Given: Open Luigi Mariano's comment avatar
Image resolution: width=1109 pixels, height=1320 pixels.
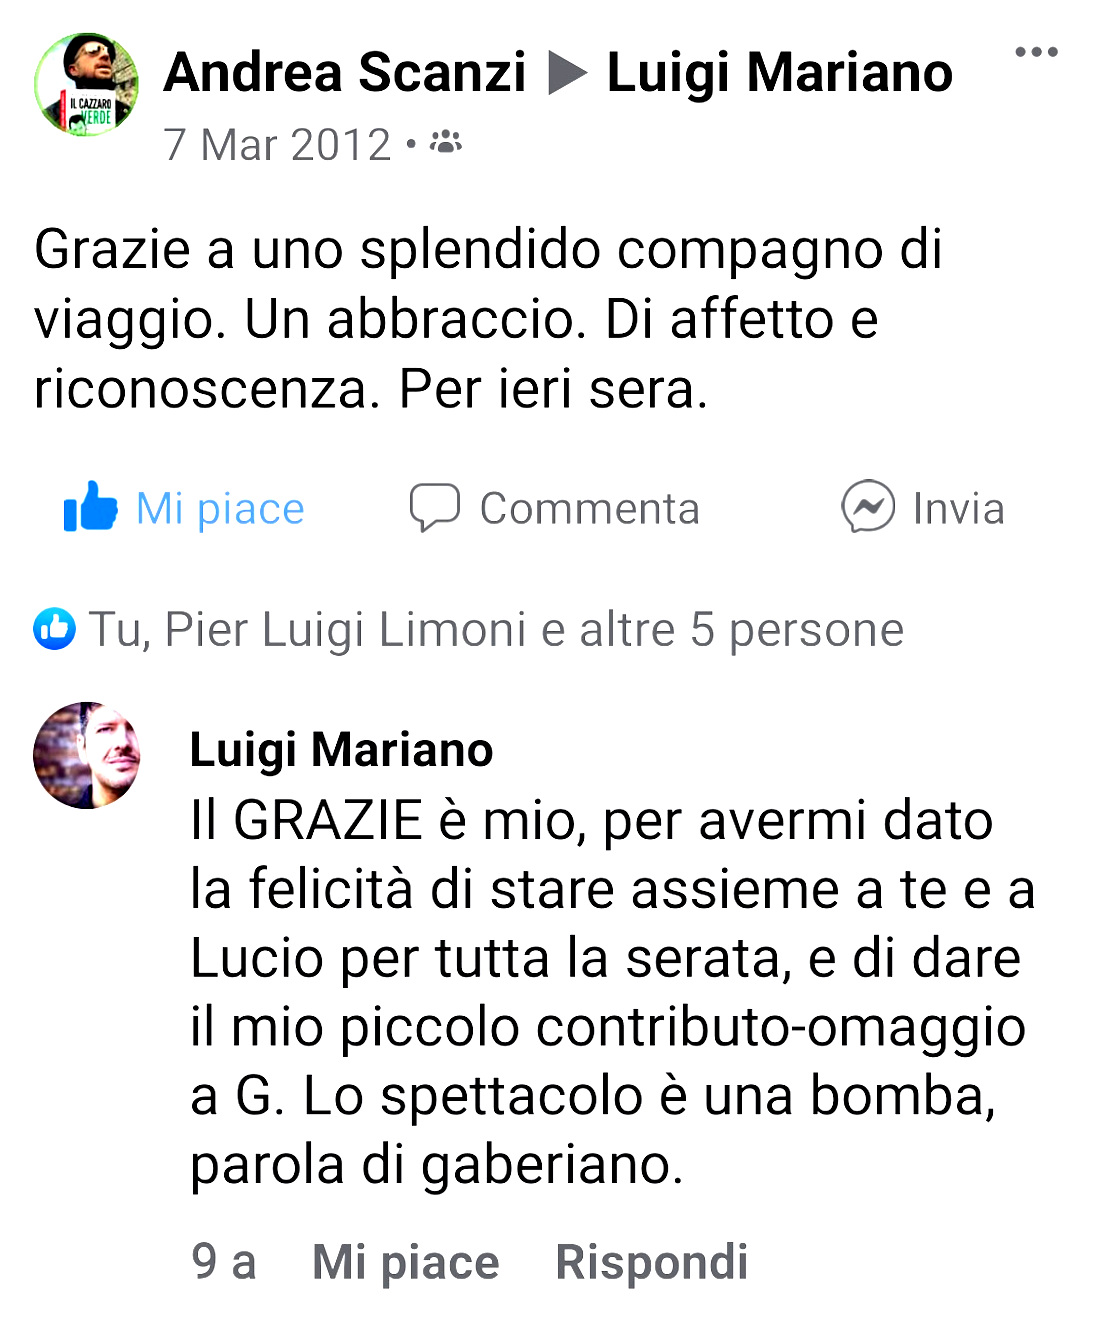Looking at the screenshot, I should [x=87, y=755].
